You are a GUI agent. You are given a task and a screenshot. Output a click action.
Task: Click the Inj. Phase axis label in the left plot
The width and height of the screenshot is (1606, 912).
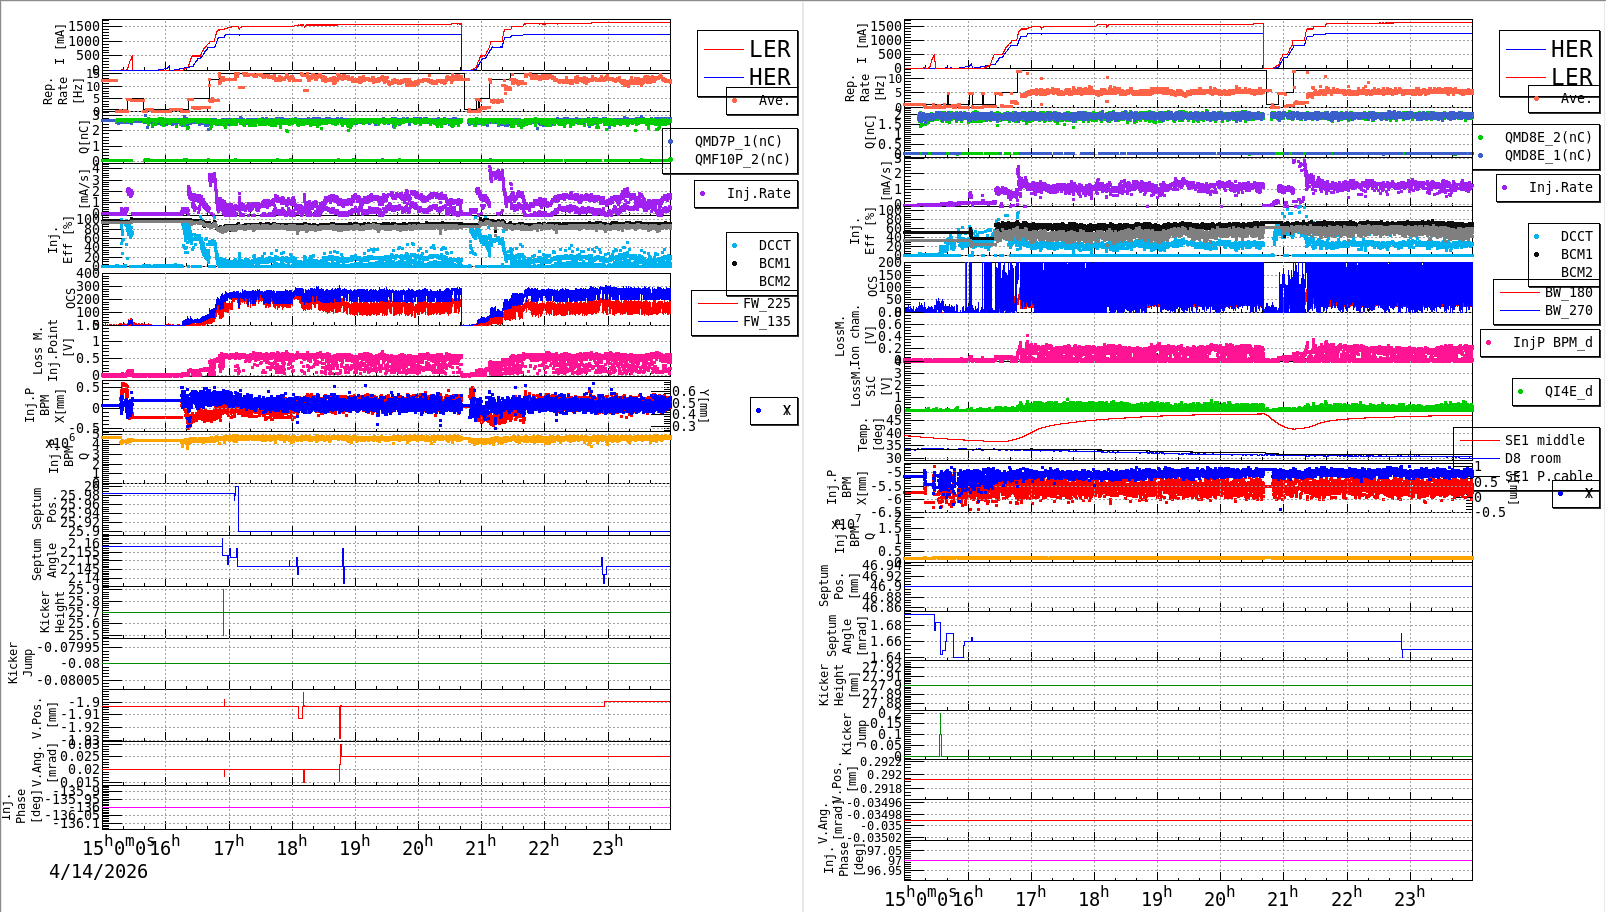(x=21, y=808)
